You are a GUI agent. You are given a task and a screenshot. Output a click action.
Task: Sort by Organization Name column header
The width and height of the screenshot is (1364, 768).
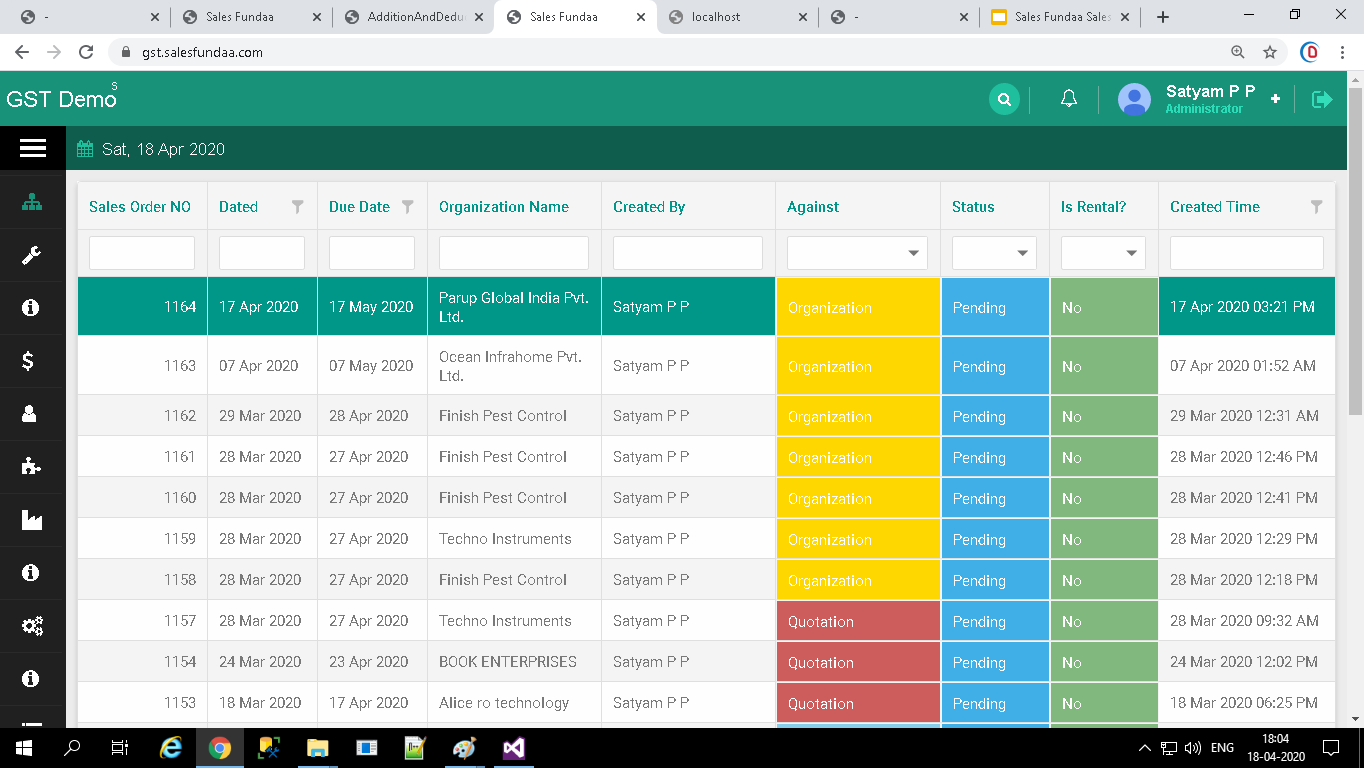click(x=503, y=207)
